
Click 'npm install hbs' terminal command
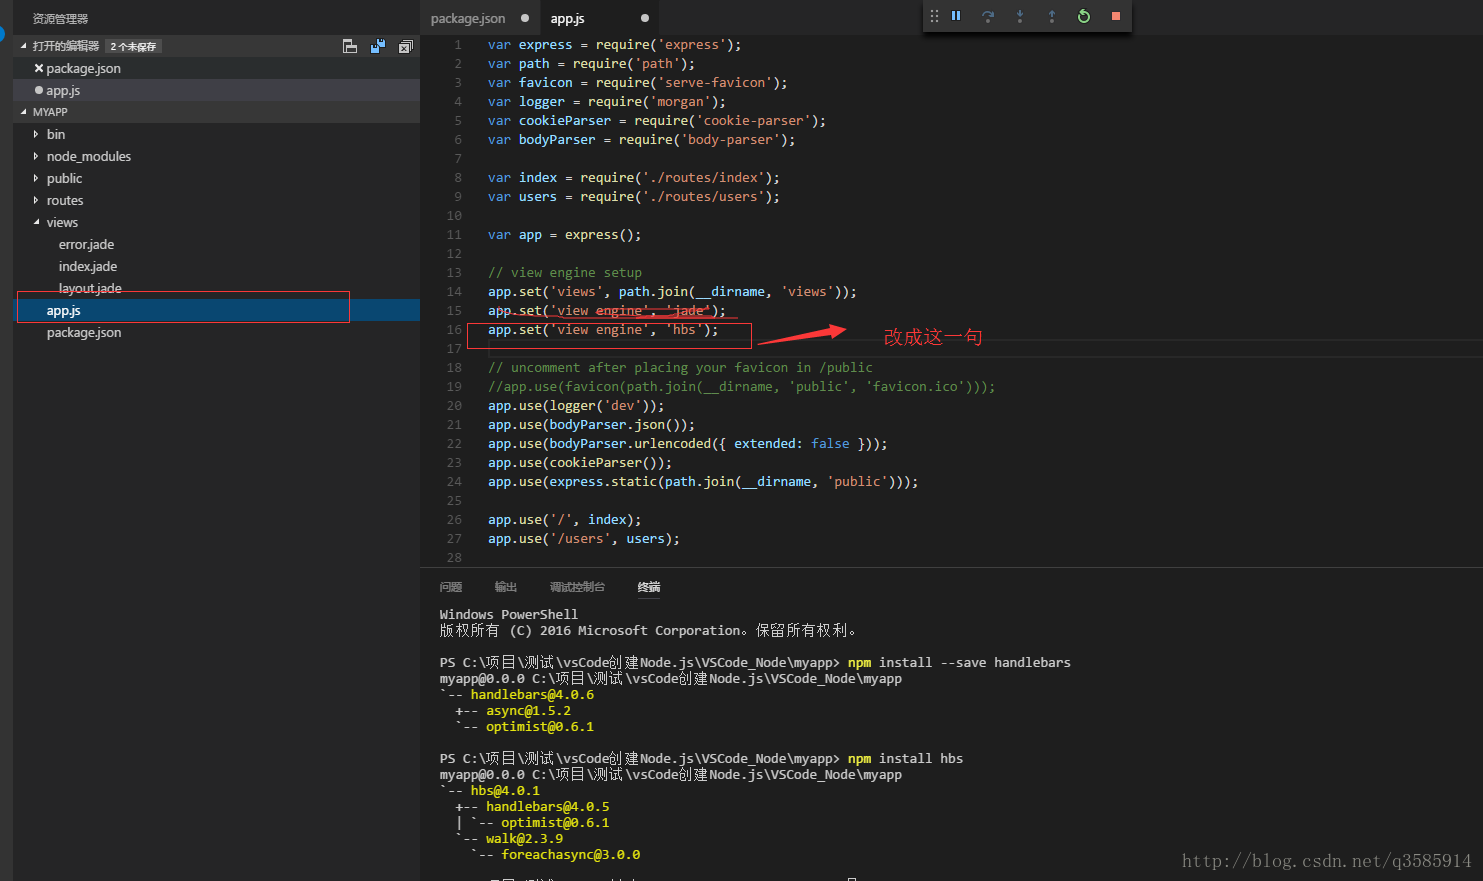pos(905,758)
